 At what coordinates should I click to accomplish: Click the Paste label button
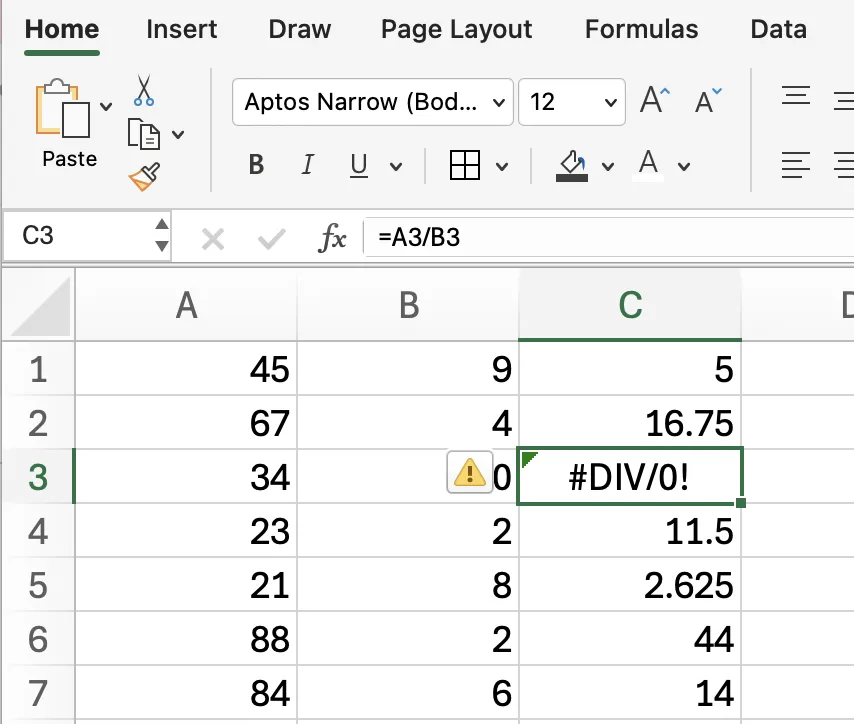(x=70, y=159)
